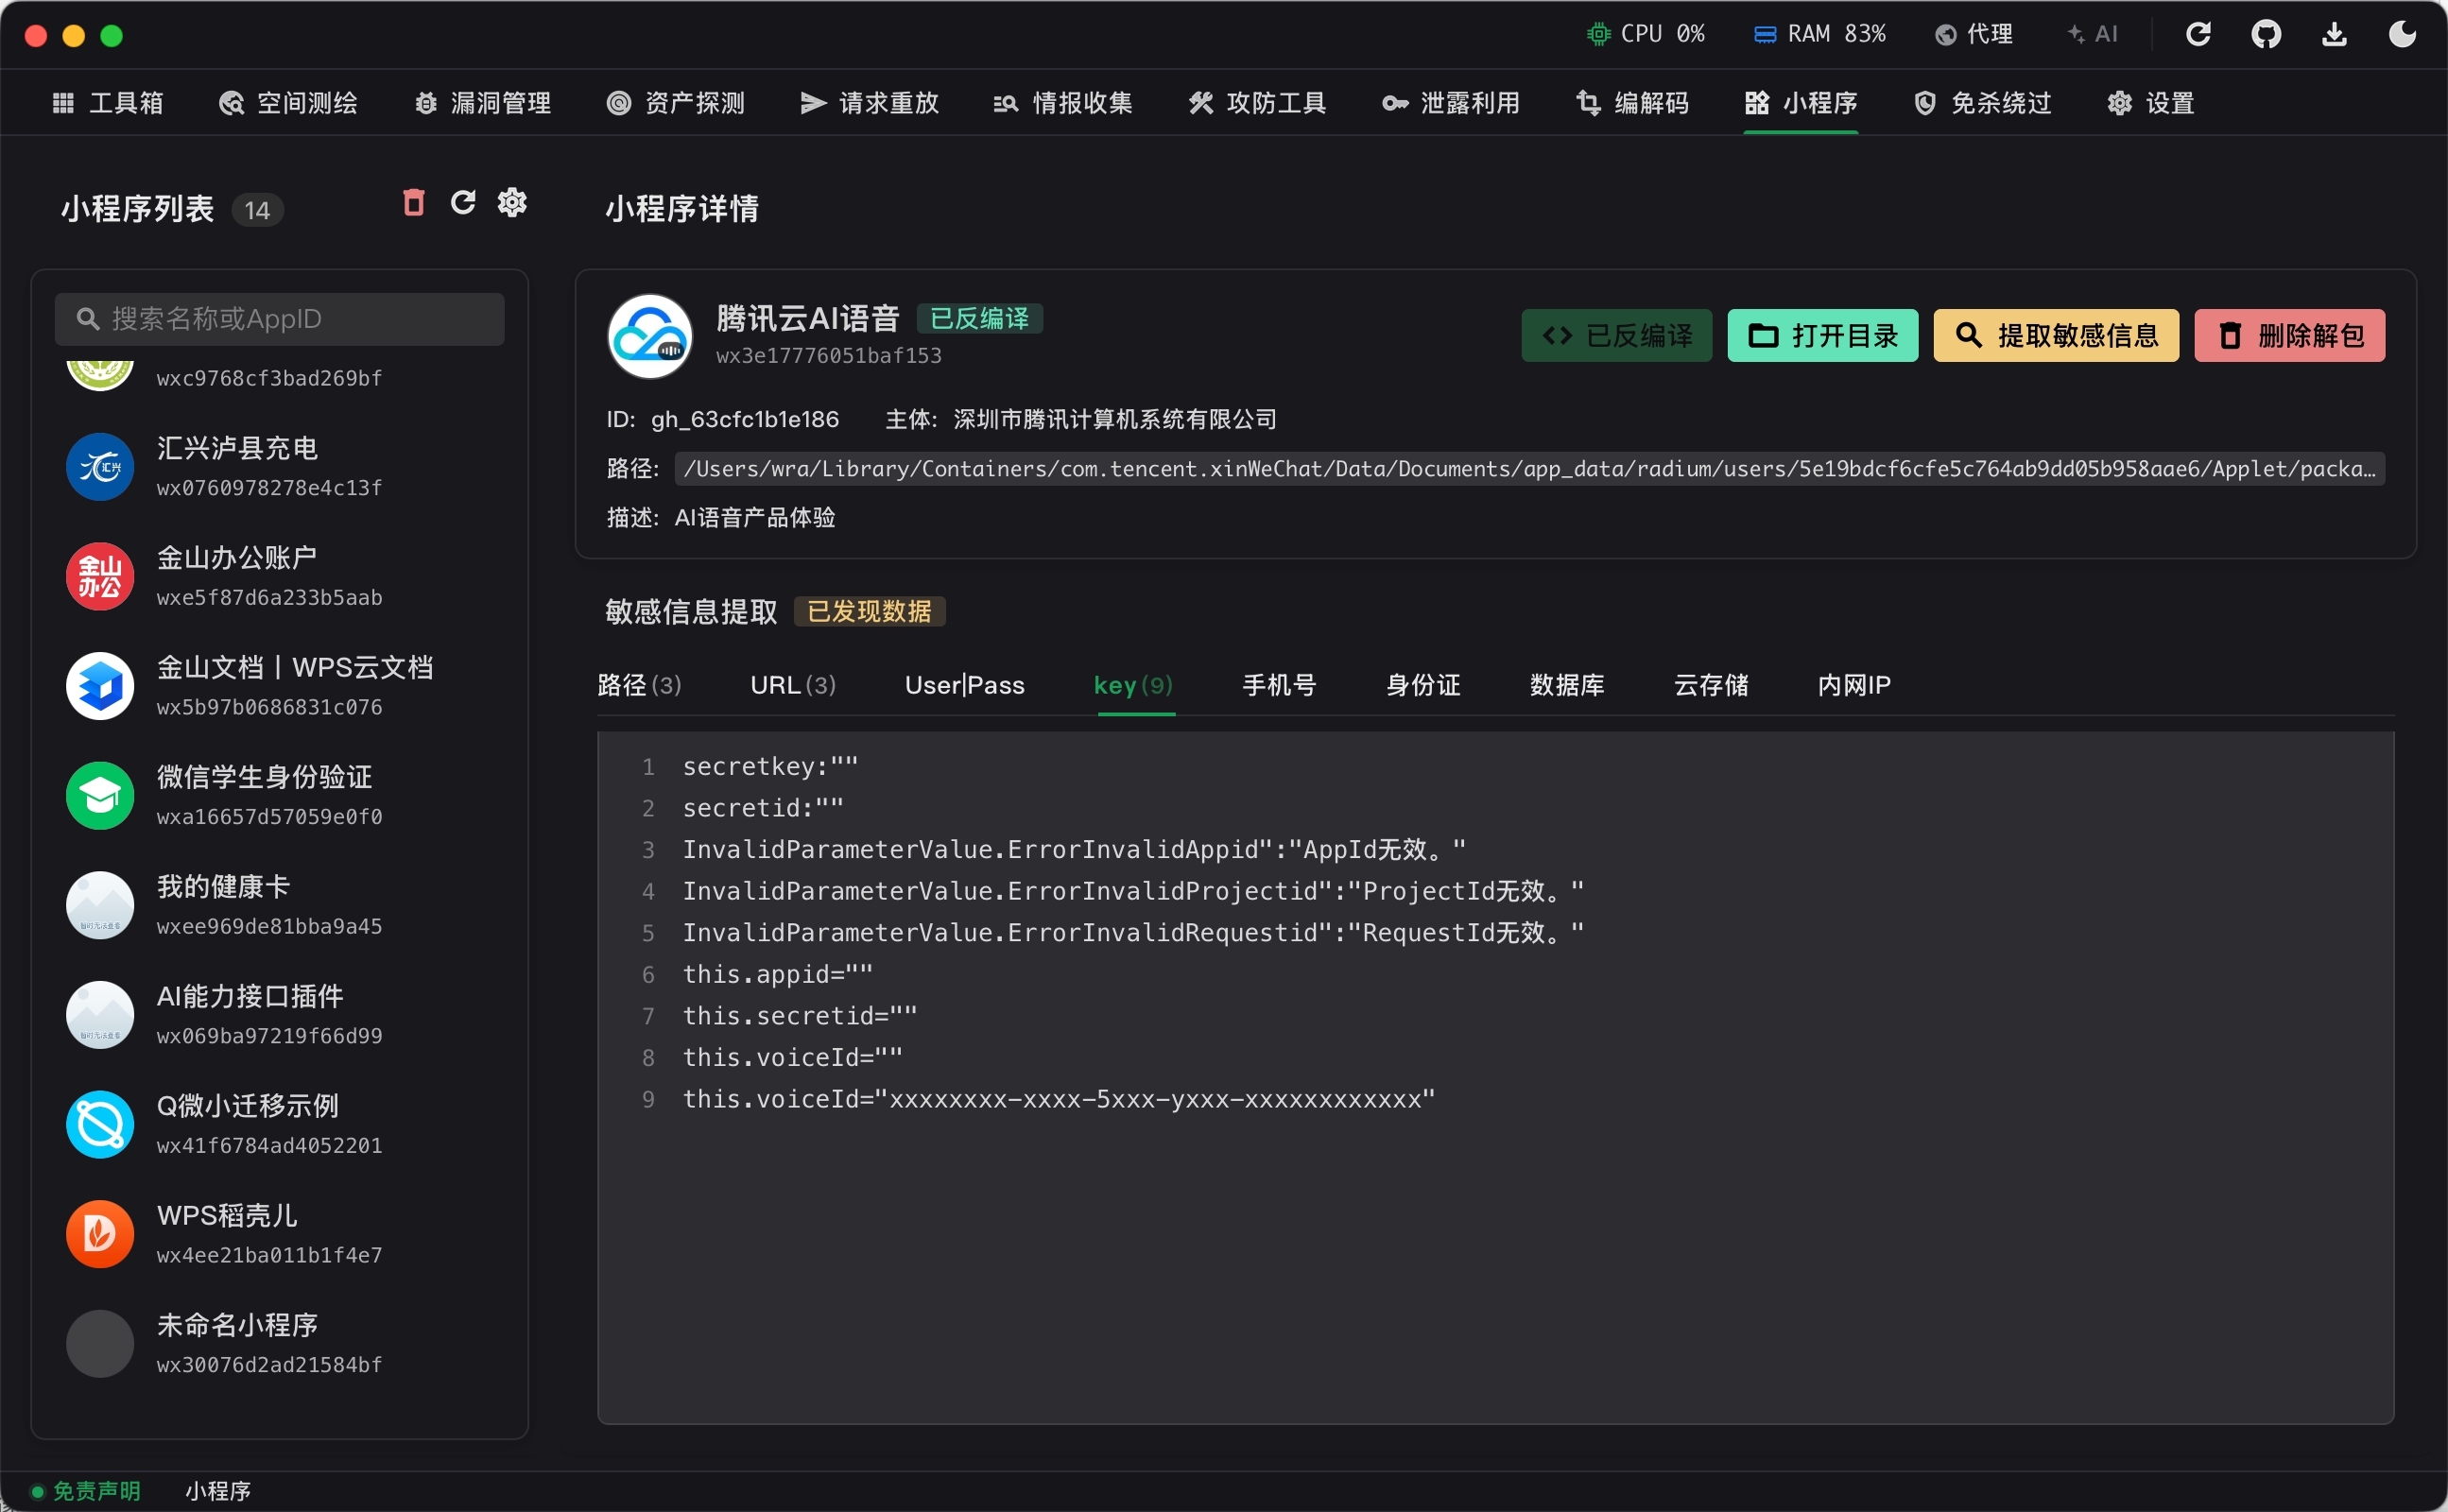Click the GitHub icon in title bar
Image resolution: width=2448 pixels, height=1512 pixels.
2266,34
